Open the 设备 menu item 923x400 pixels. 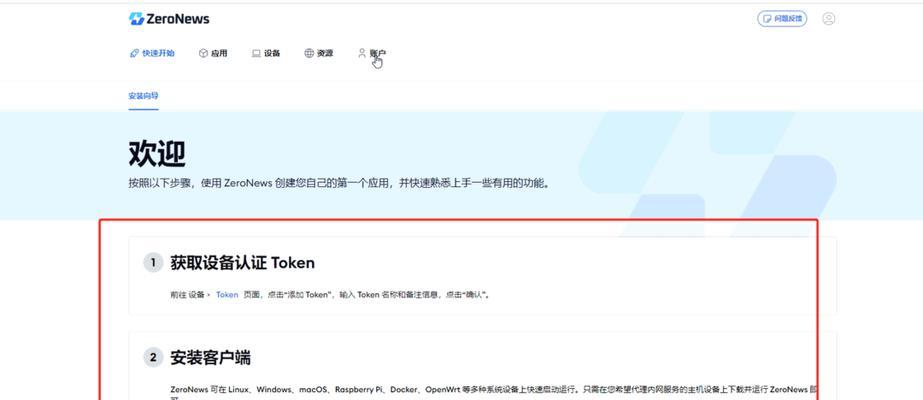(265, 53)
